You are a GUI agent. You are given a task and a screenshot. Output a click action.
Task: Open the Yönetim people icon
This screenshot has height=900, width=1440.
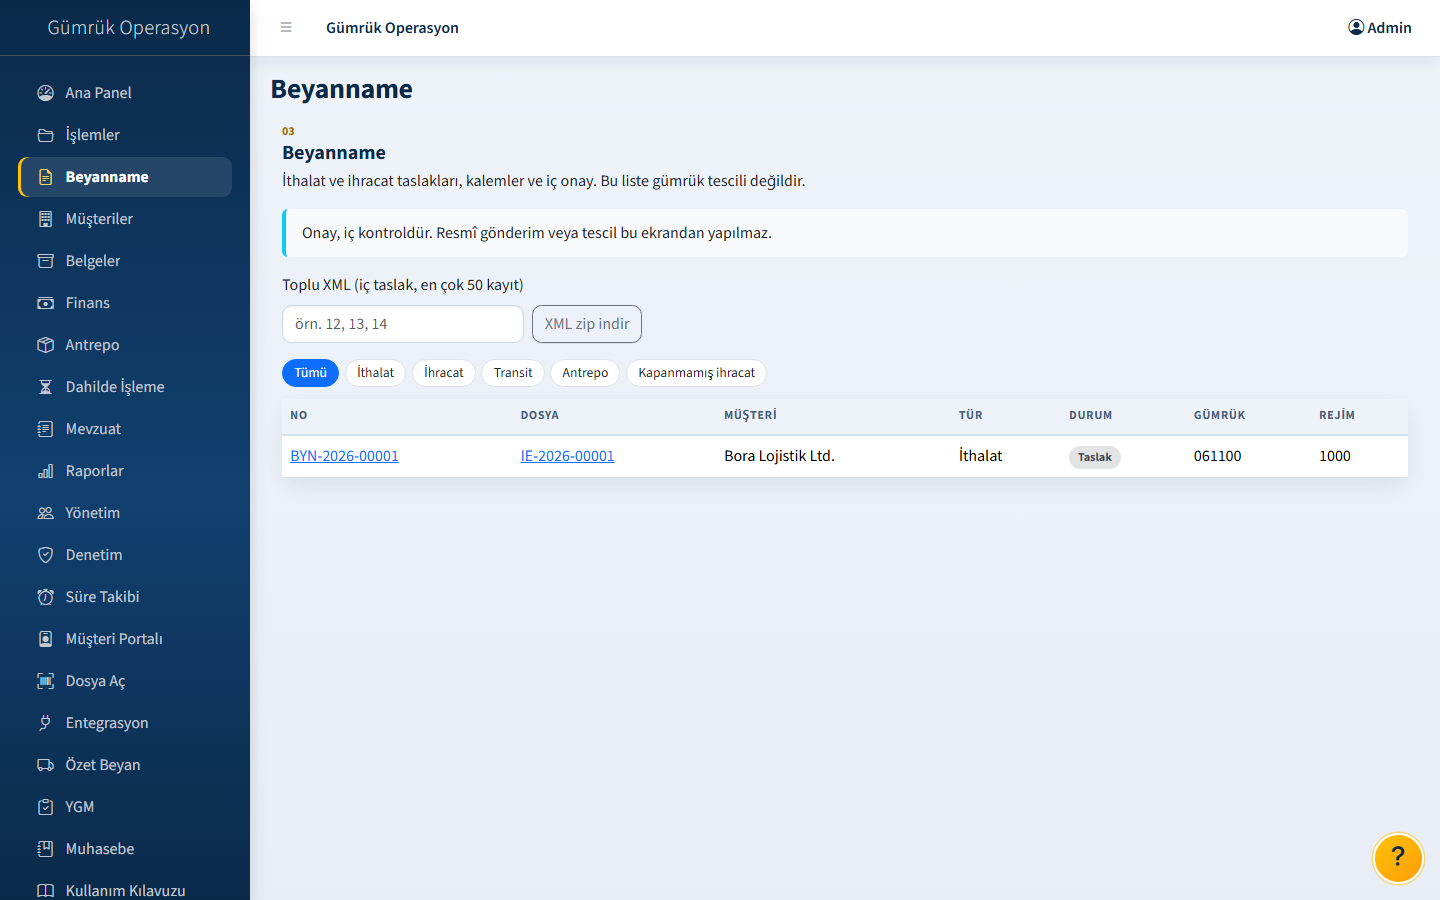coord(45,513)
